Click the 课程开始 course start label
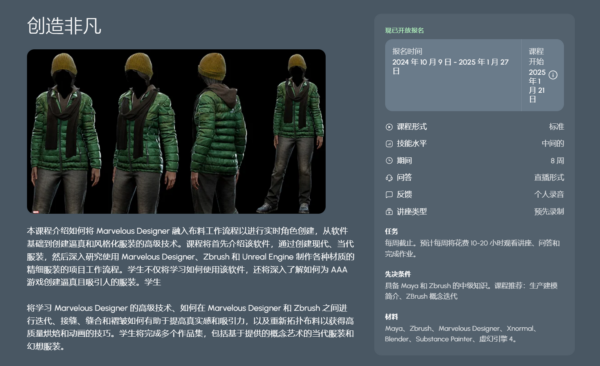600x366 pixels. tap(536, 56)
